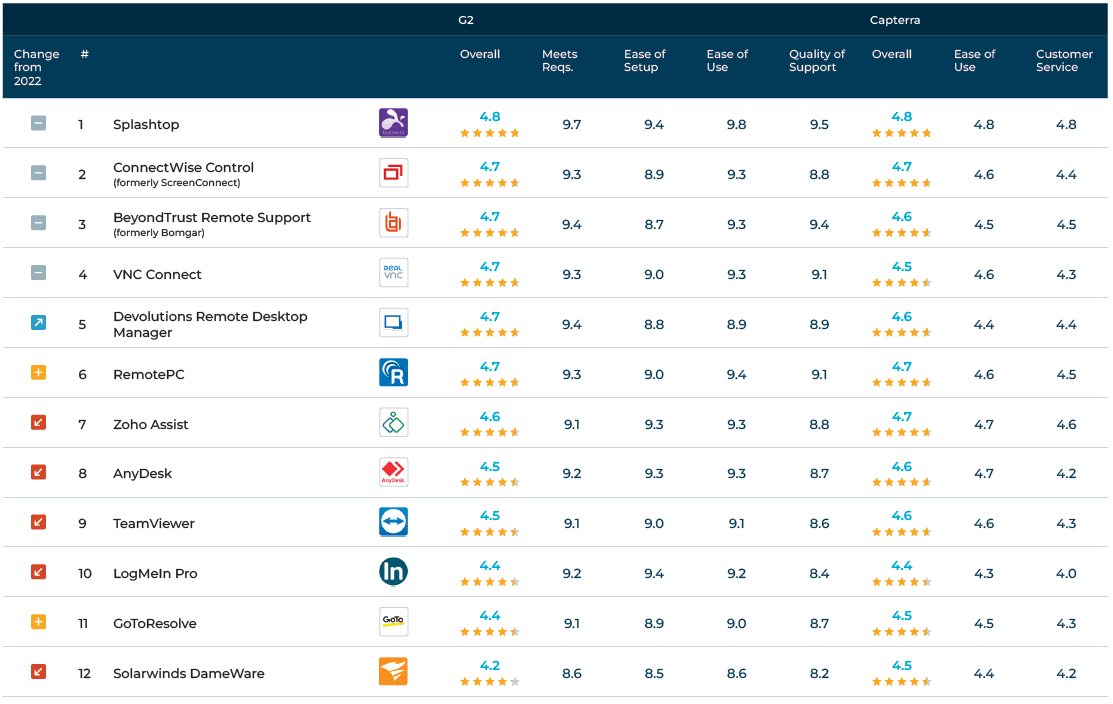Click the G2 Overall column header
The height and width of the screenshot is (704, 1113).
pyautogui.click(x=480, y=54)
